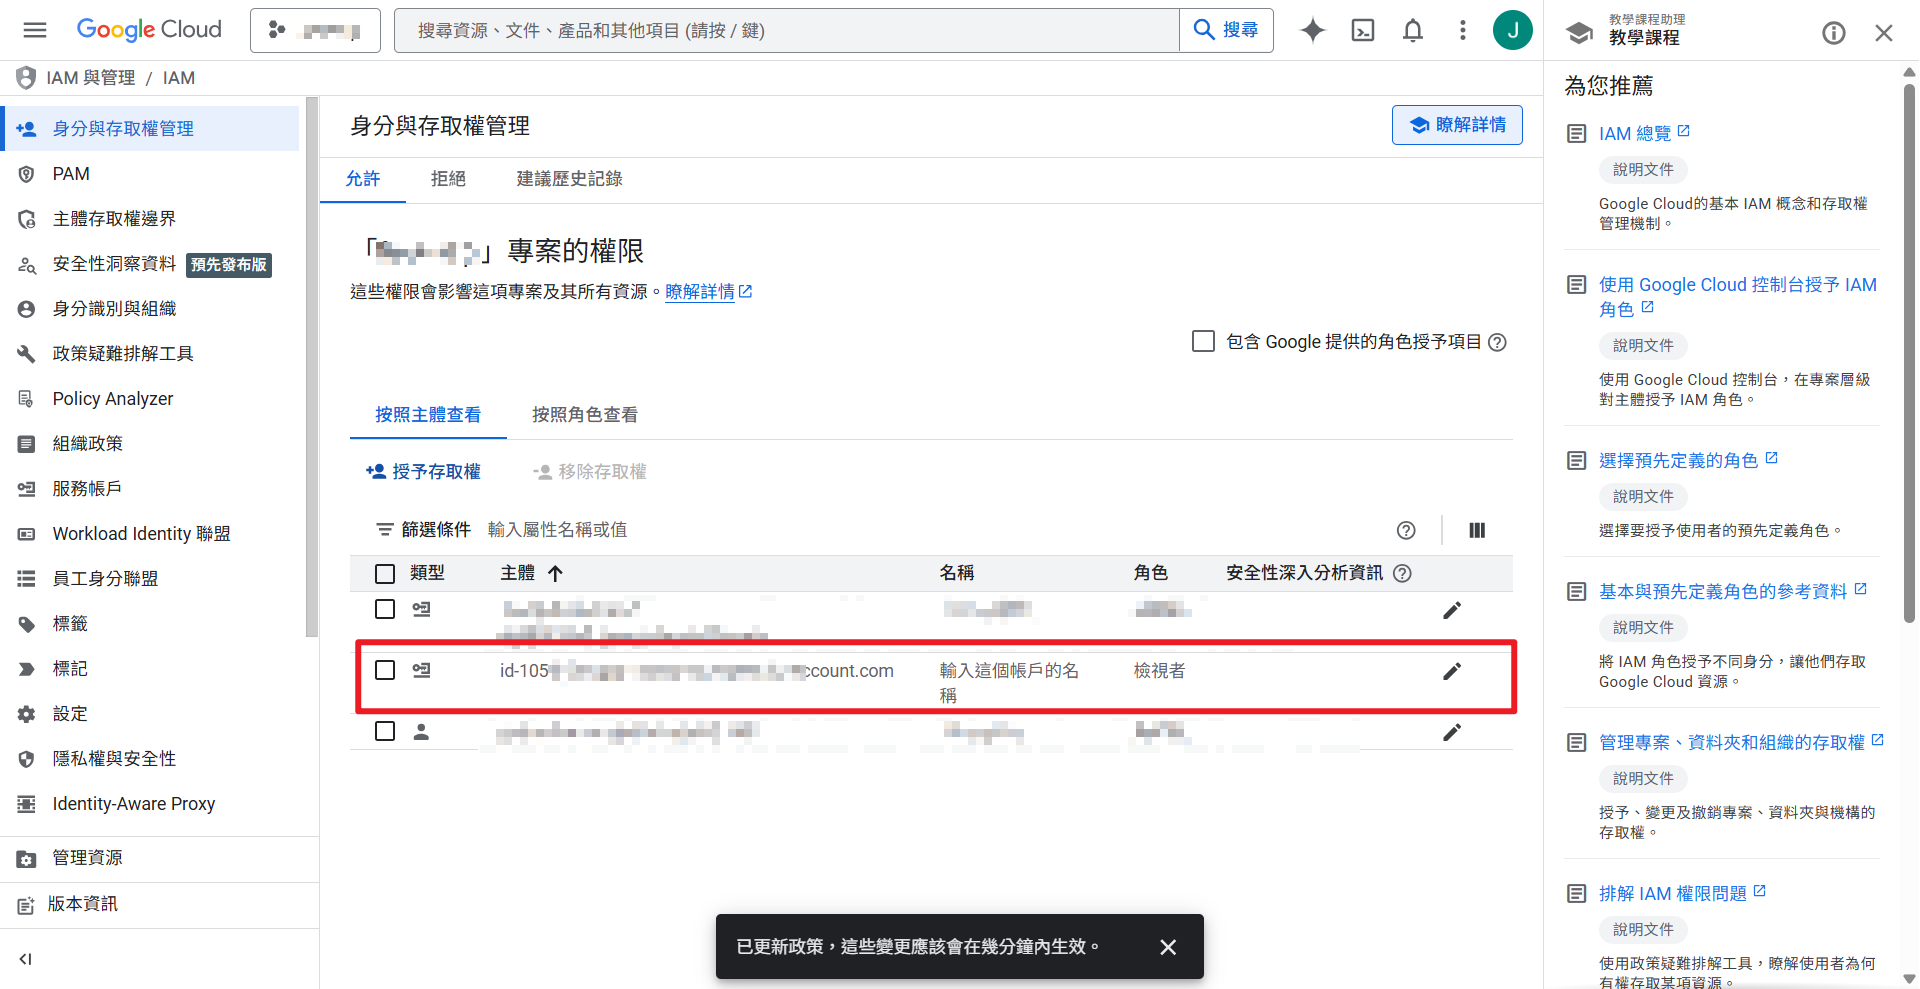The image size is (1920, 989).
Task: Click the 篩選條件 filter icon
Action: point(385,529)
